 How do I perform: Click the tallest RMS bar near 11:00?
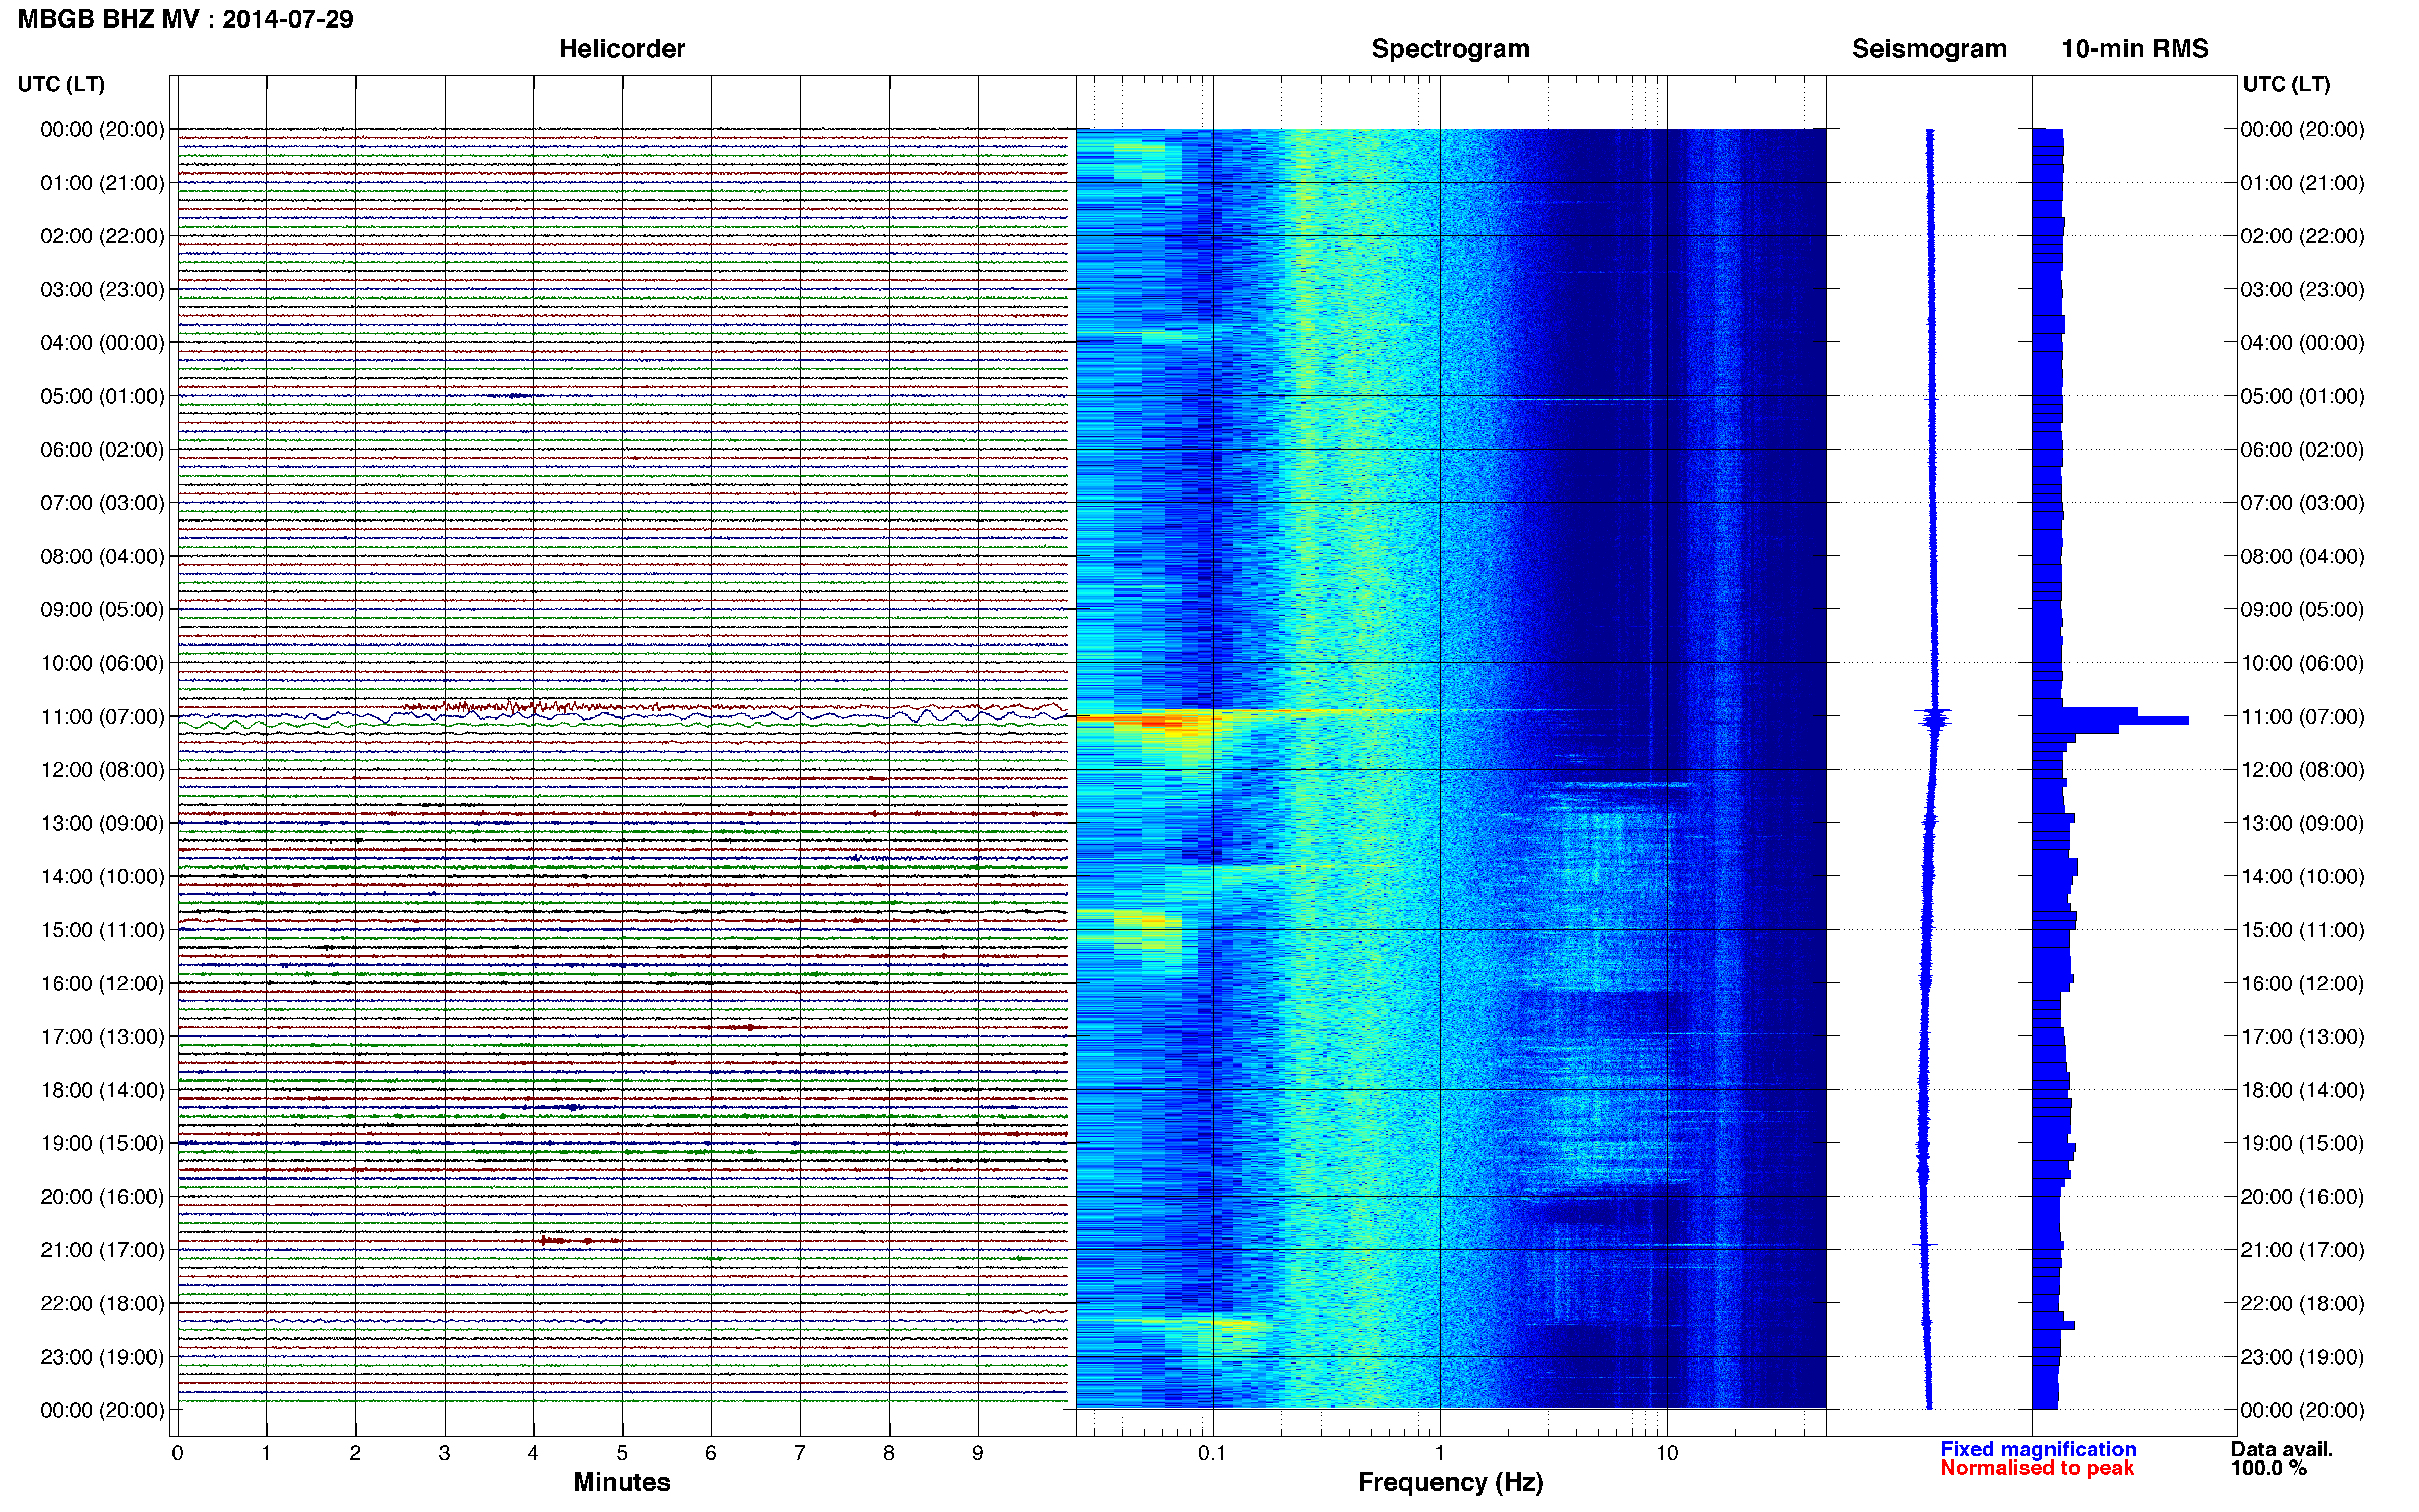click(x=2110, y=721)
